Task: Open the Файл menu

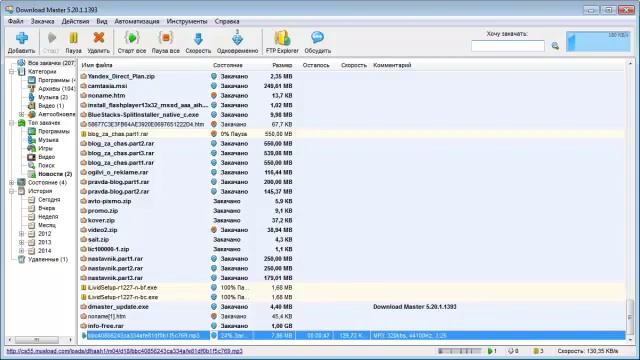Action: [x=16, y=21]
